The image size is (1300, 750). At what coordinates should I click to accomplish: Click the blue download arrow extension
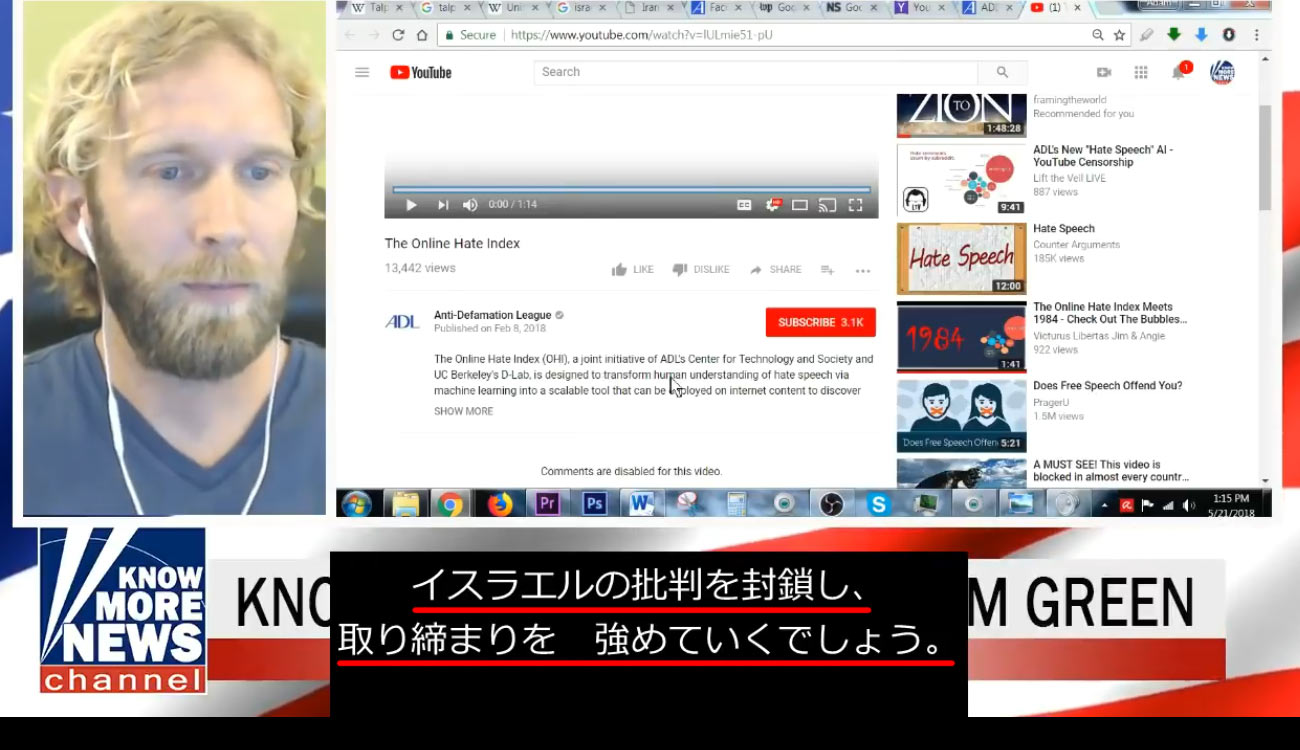click(x=1201, y=34)
